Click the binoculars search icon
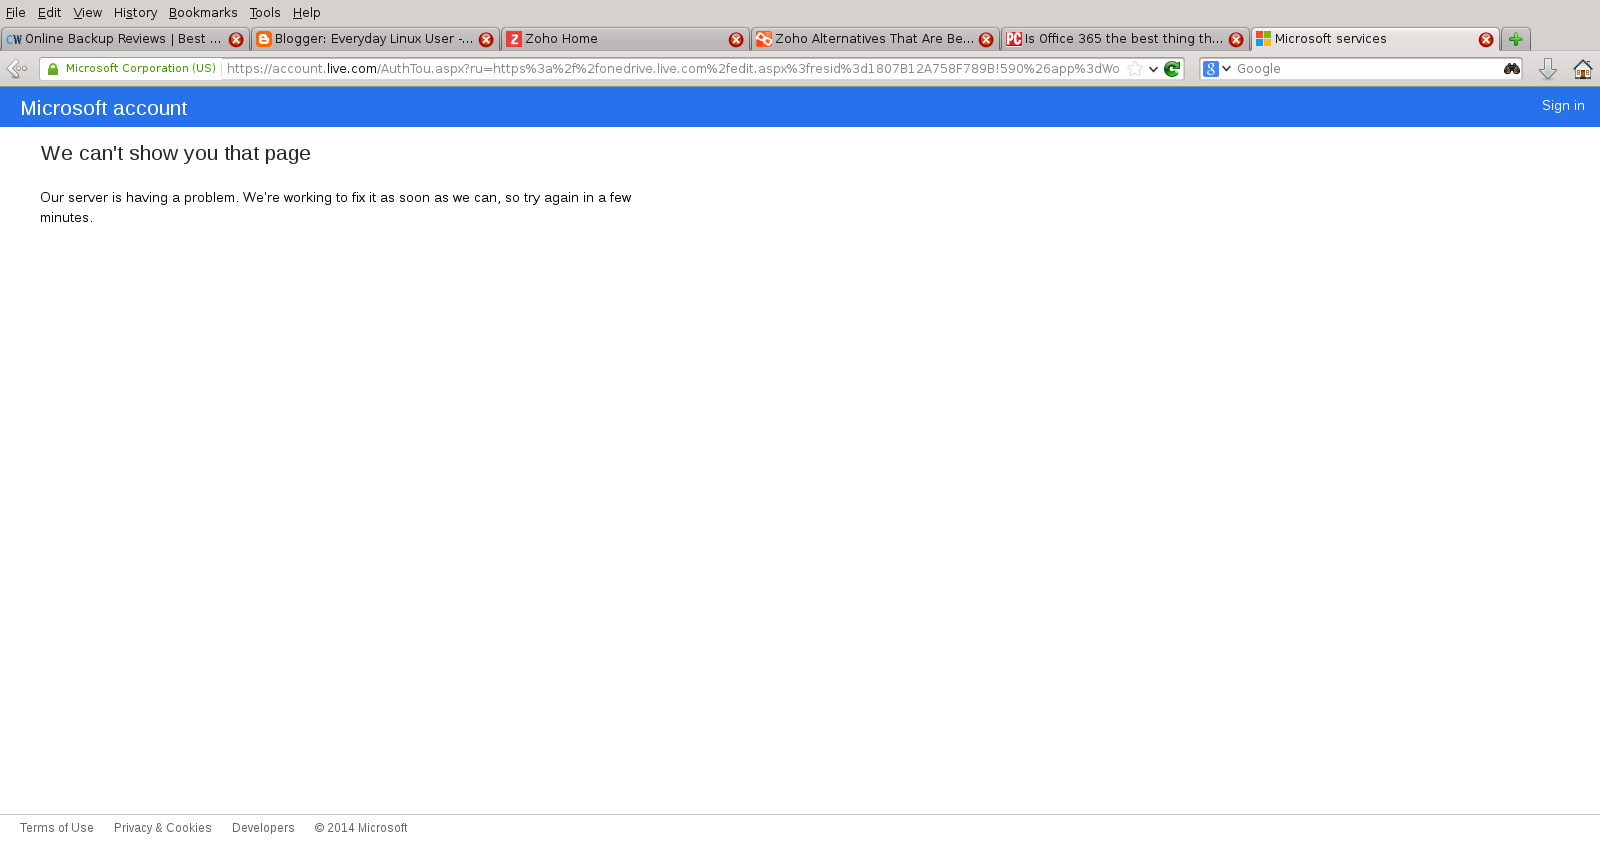Viewport: 1600px width, 845px height. coord(1511,69)
